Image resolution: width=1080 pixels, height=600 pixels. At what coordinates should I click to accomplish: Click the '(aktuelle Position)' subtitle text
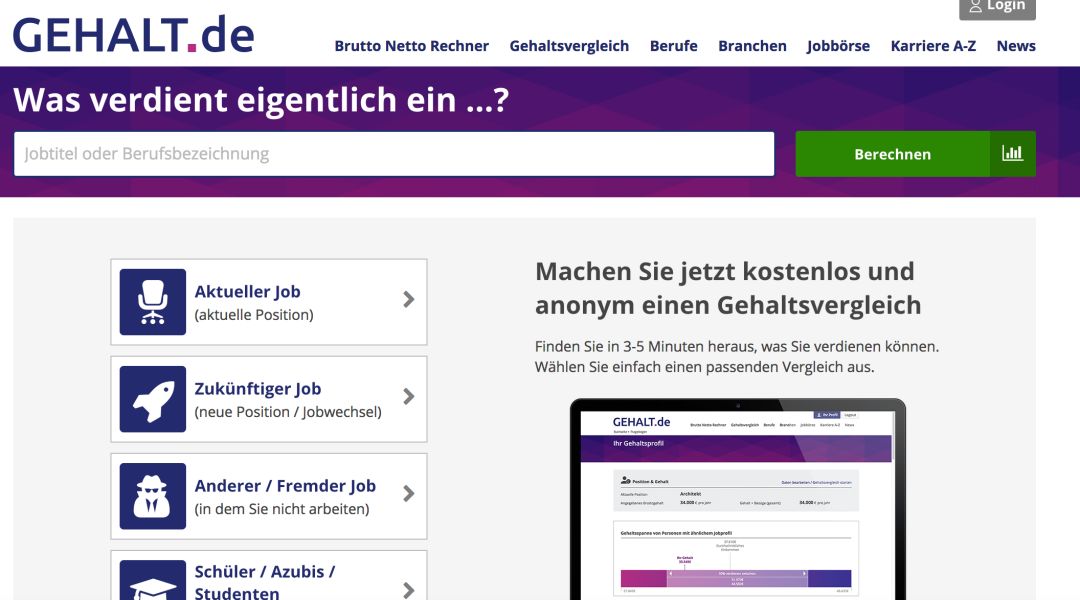[253, 315]
